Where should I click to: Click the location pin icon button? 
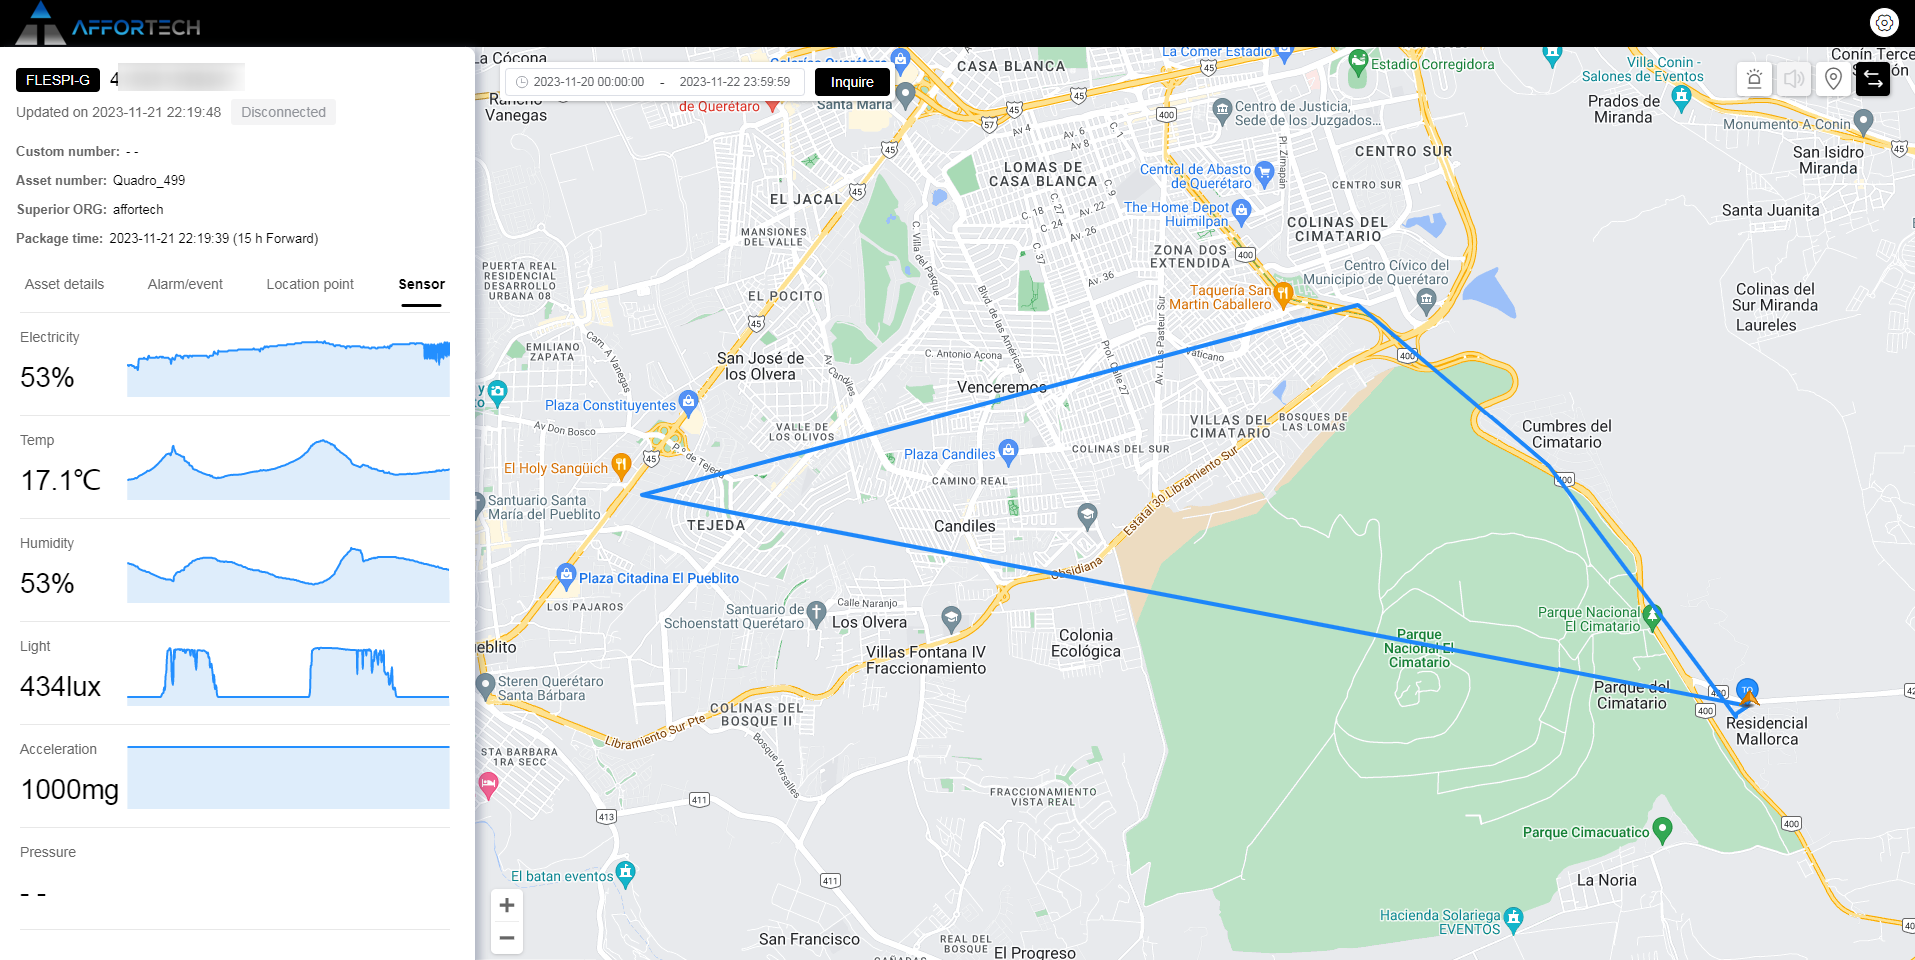(1833, 79)
